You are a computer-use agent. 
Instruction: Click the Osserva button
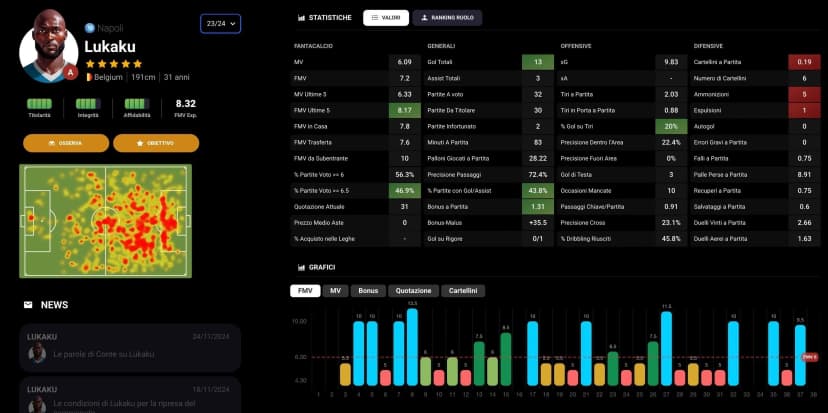coord(65,143)
